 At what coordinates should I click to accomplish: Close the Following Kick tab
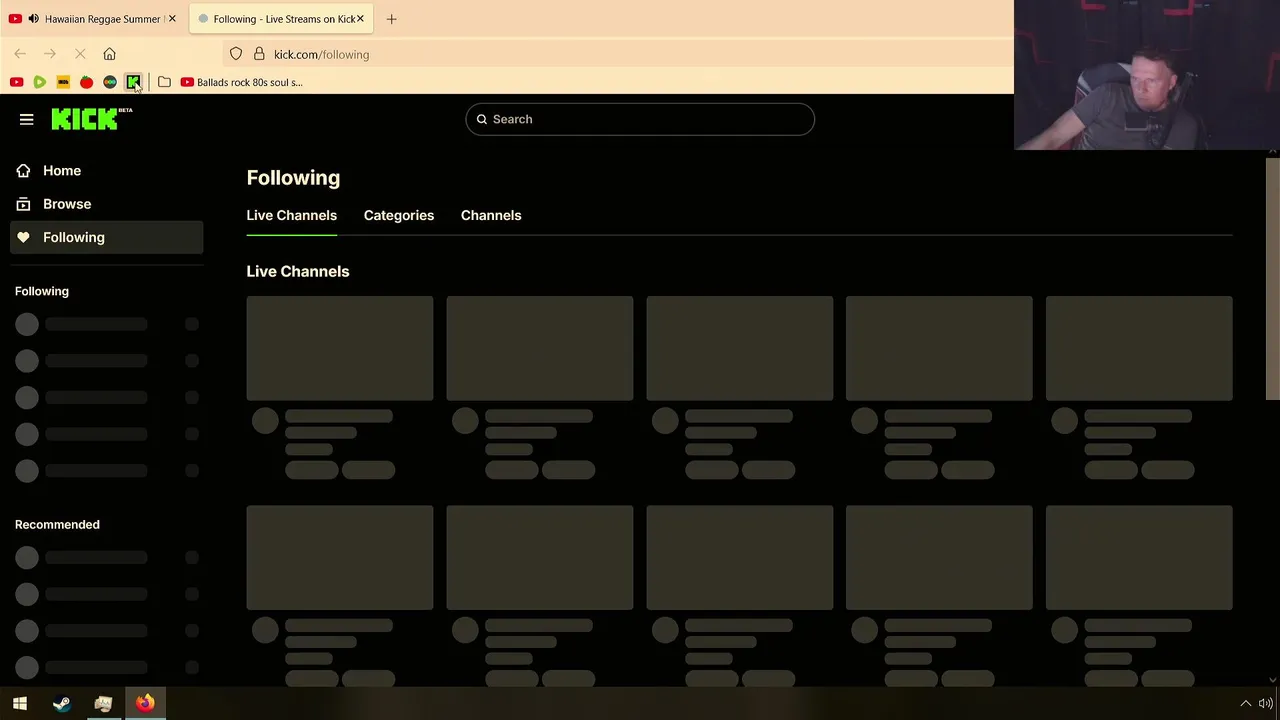point(360,19)
